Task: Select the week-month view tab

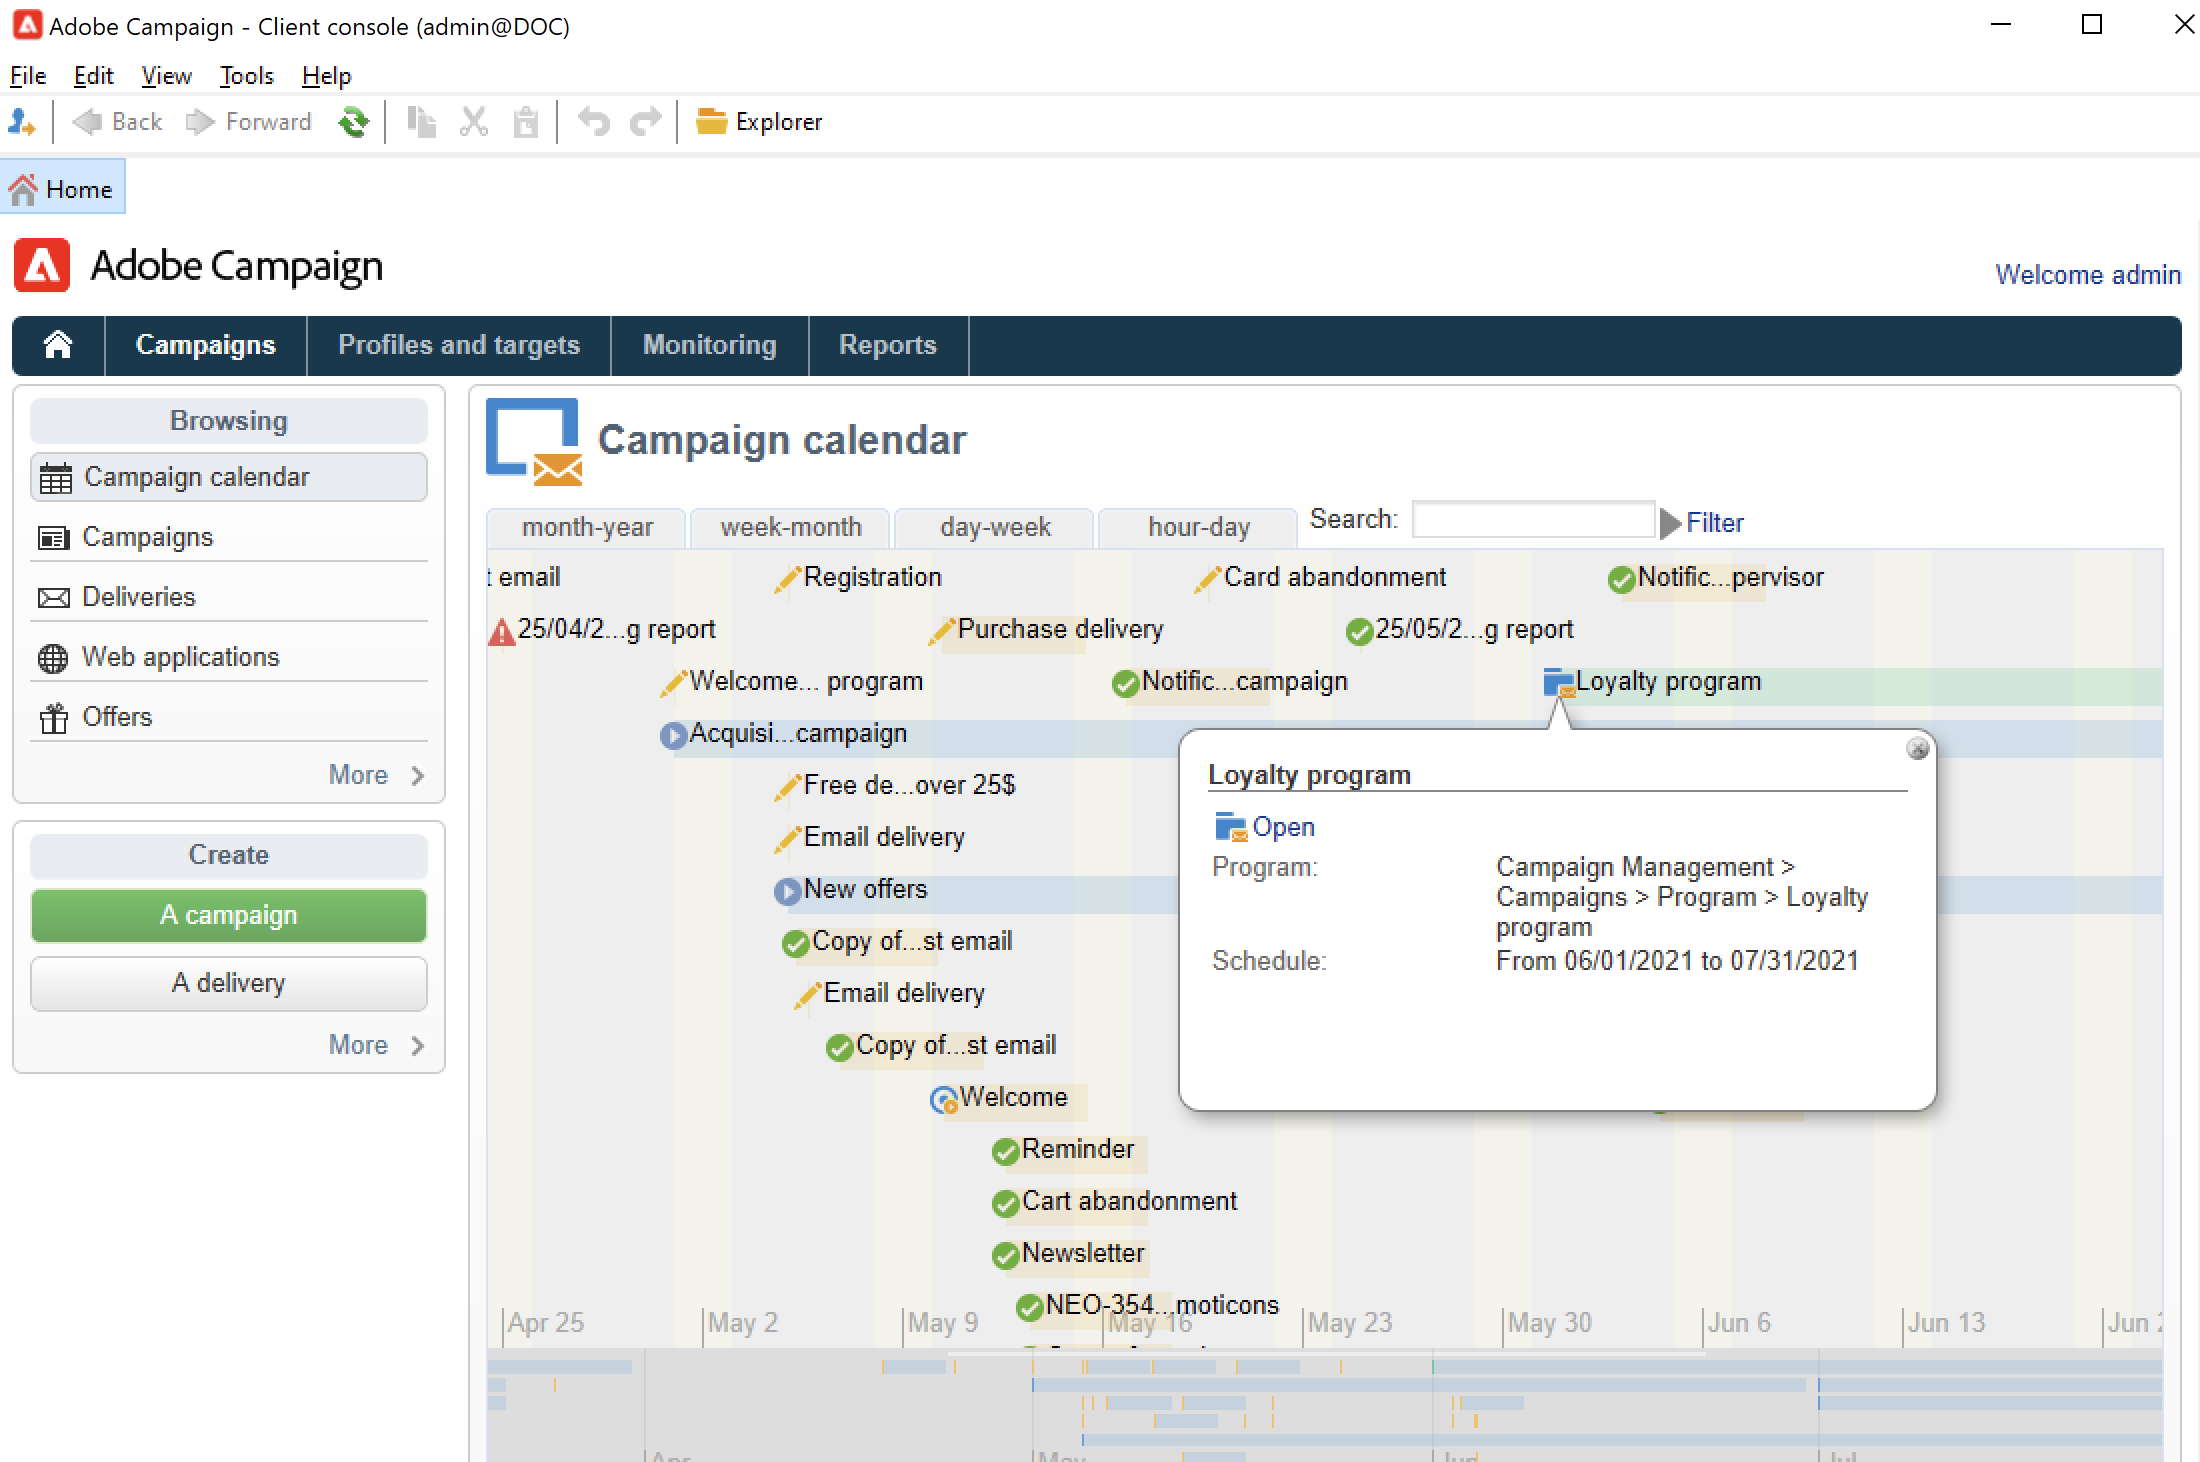Action: tap(790, 527)
